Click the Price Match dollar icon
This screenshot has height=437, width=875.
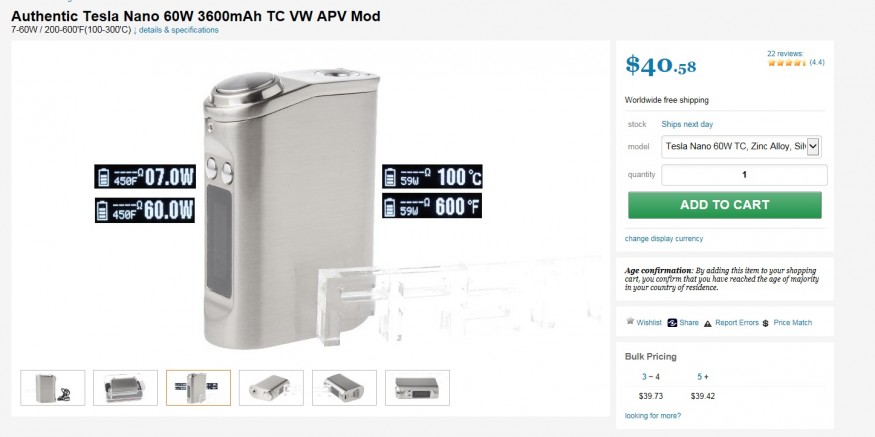[x=766, y=323]
